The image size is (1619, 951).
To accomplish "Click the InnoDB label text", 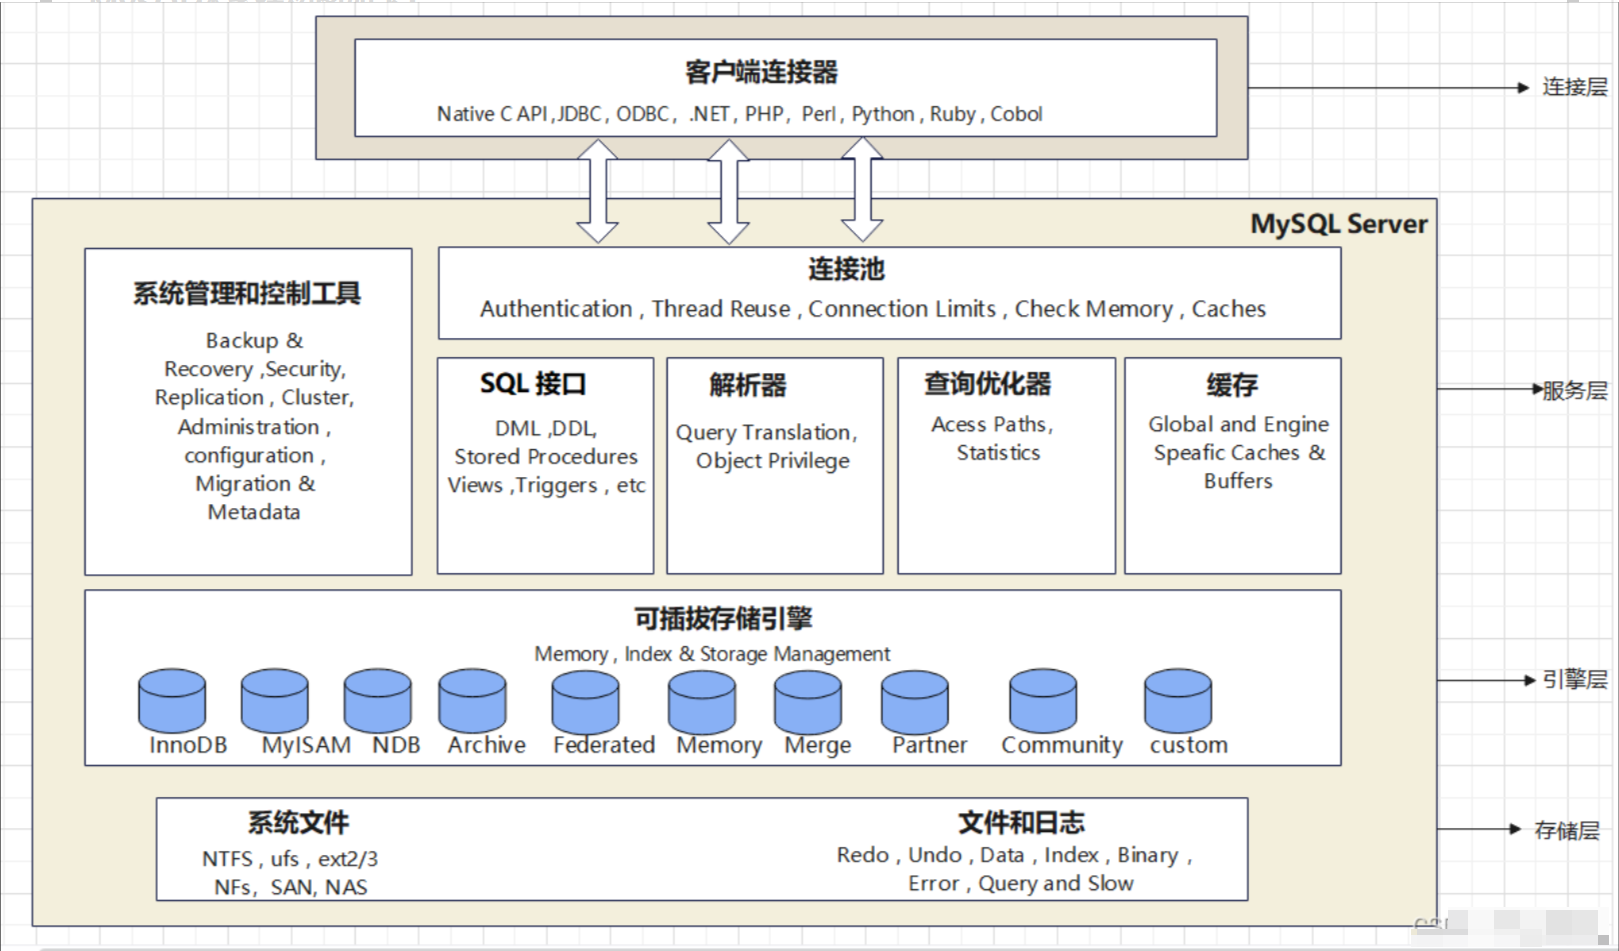I will click(188, 745).
